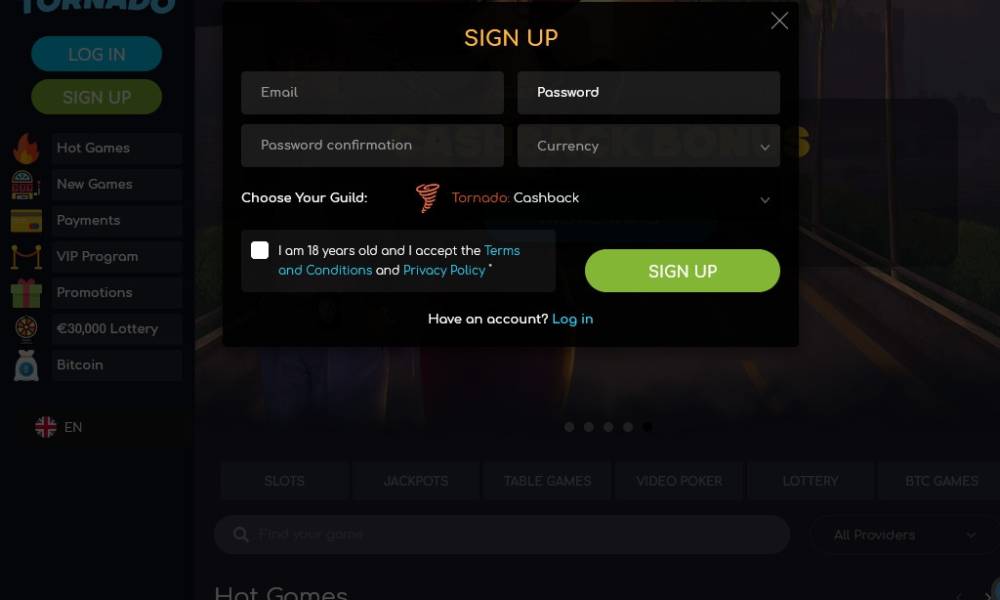The width and height of the screenshot is (1000, 600).
Task: Focus the Email input field
Action: click(372, 92)
